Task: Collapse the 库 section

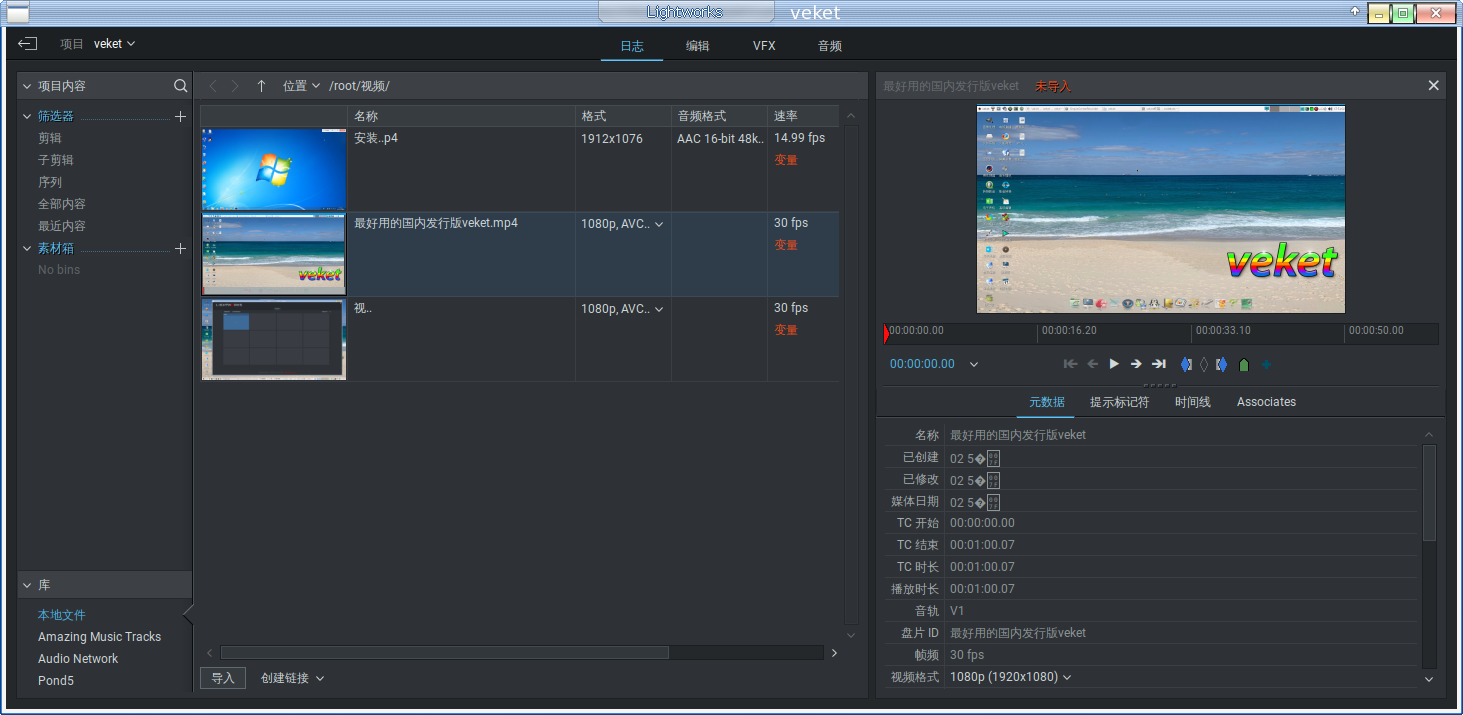Action: pos(27,584)
